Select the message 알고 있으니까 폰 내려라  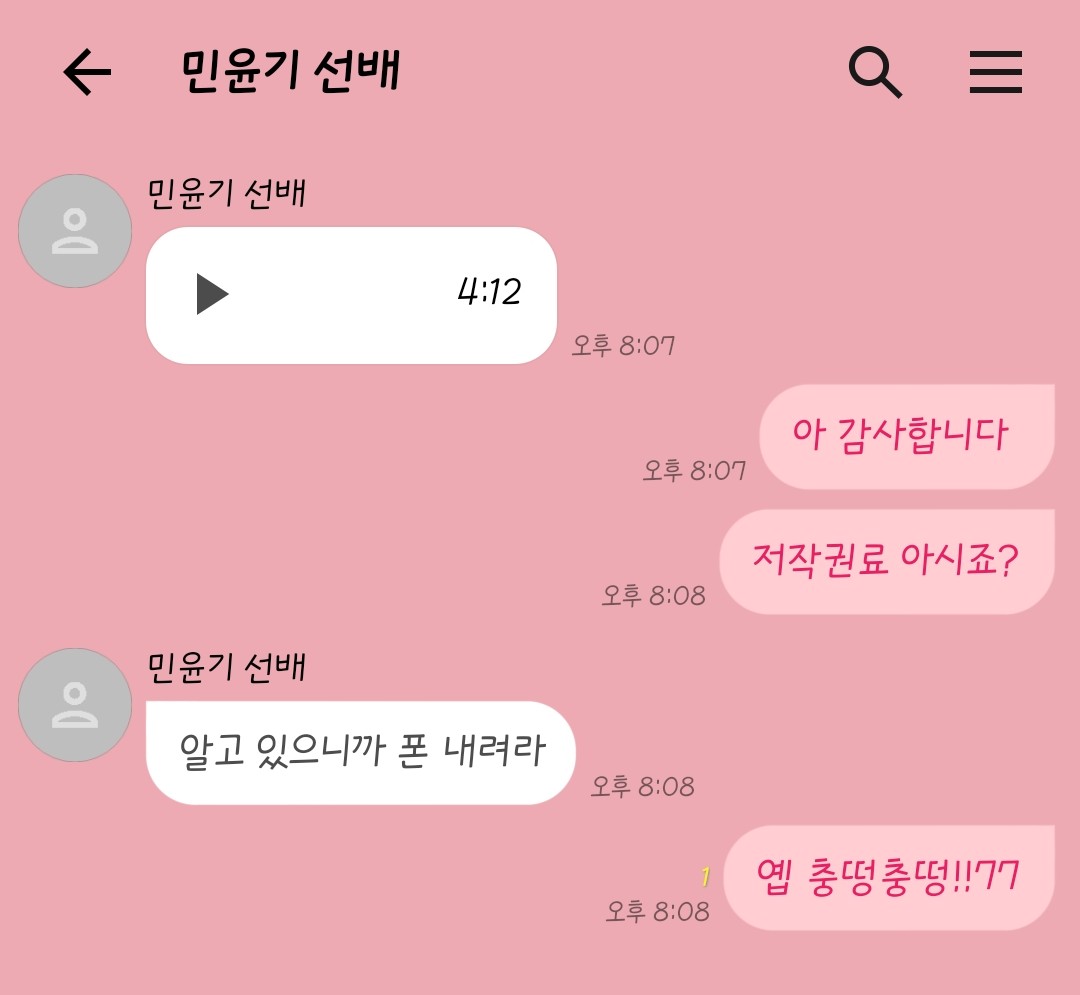click(361, 753)
